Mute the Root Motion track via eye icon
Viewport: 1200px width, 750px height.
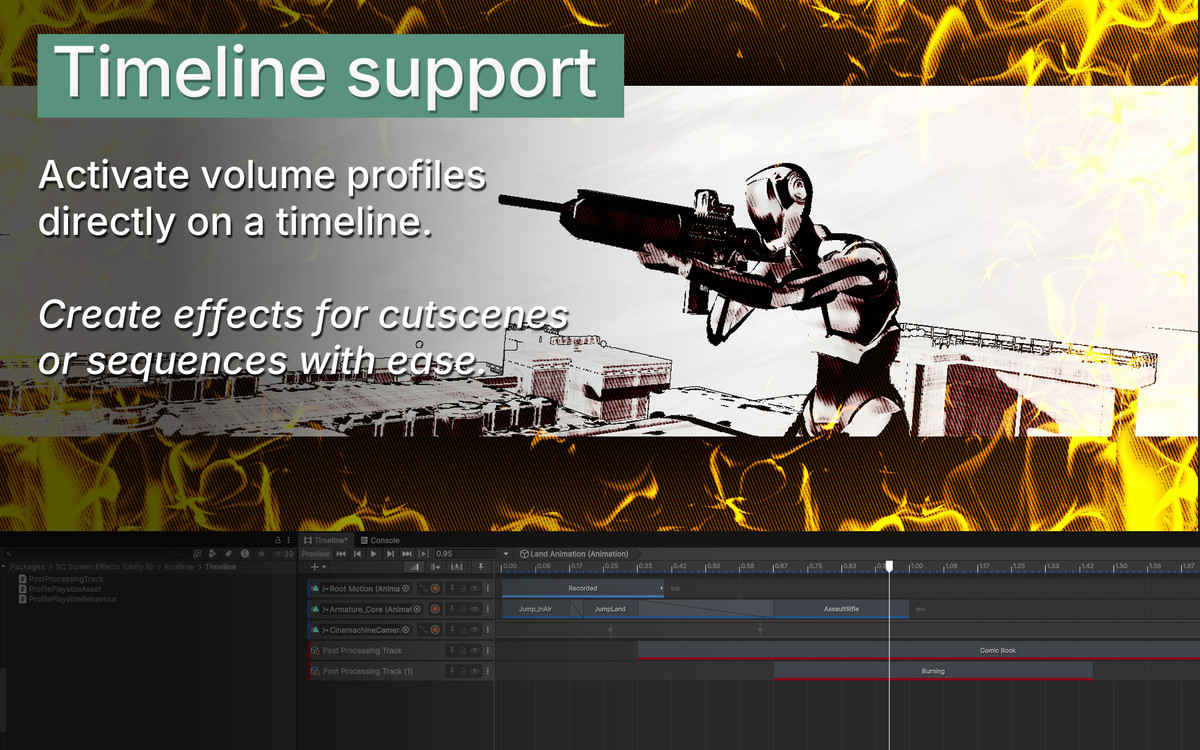[x=475, y=589]
